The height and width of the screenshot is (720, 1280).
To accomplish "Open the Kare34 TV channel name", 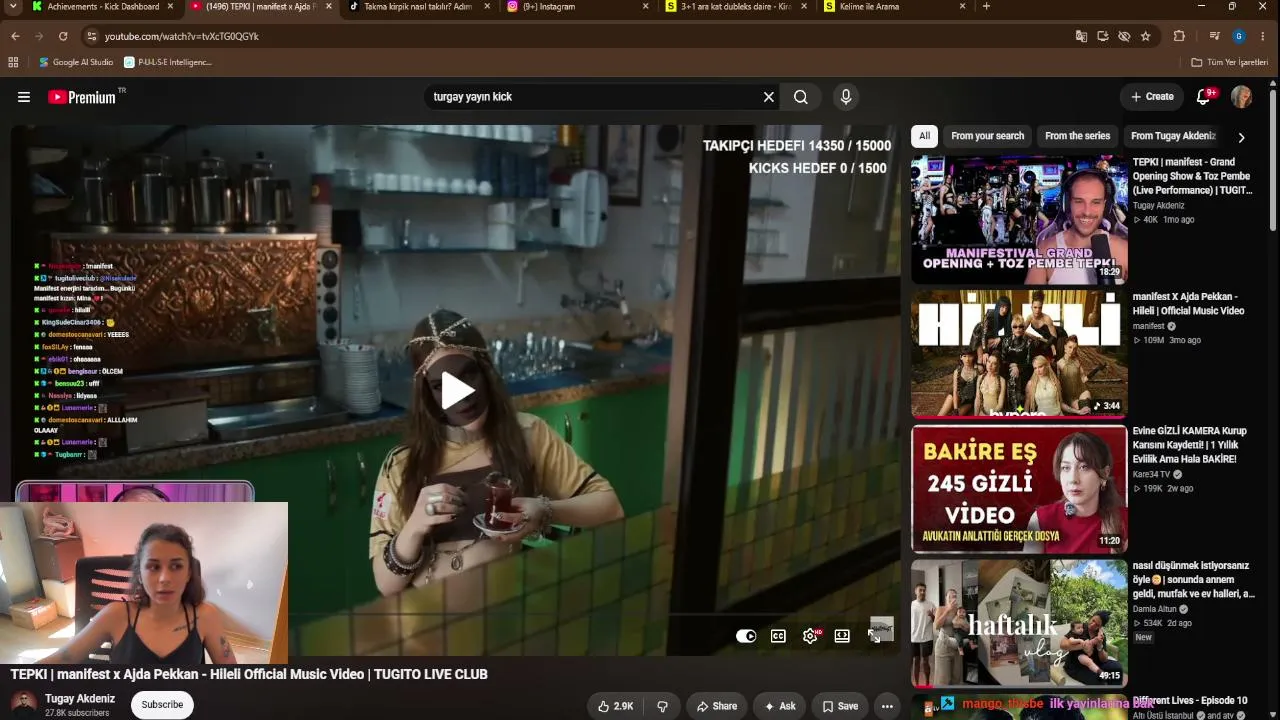I will pos(1151,475).
